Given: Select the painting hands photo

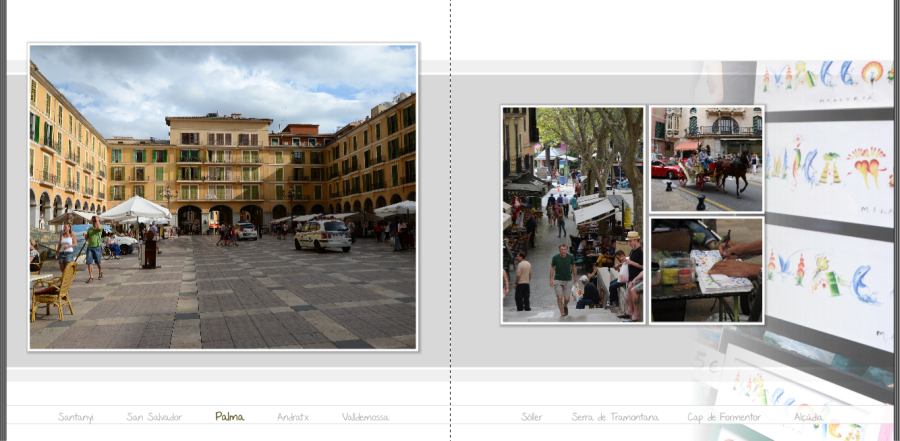Looking at the screenshot, I should (707, 270).
